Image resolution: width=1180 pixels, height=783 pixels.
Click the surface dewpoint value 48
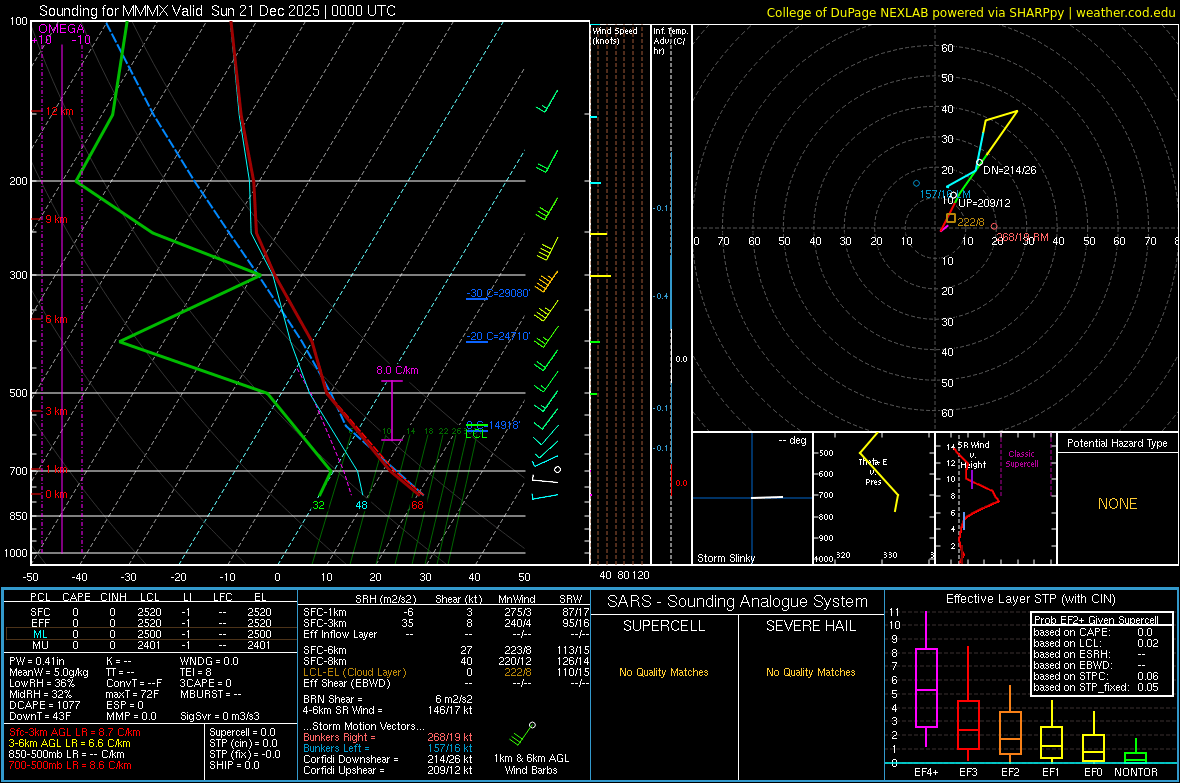(361, 505)
